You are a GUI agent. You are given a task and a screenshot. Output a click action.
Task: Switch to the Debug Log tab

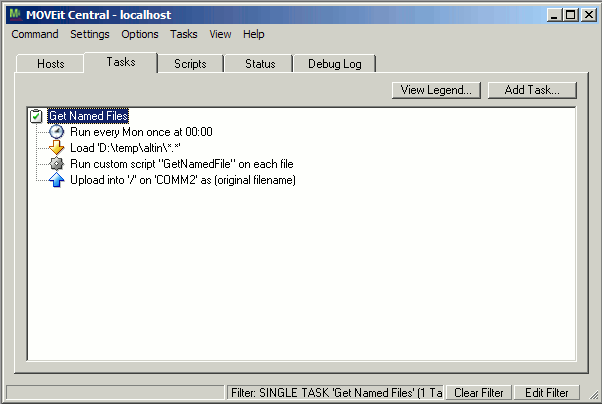(x=335, y=64)
